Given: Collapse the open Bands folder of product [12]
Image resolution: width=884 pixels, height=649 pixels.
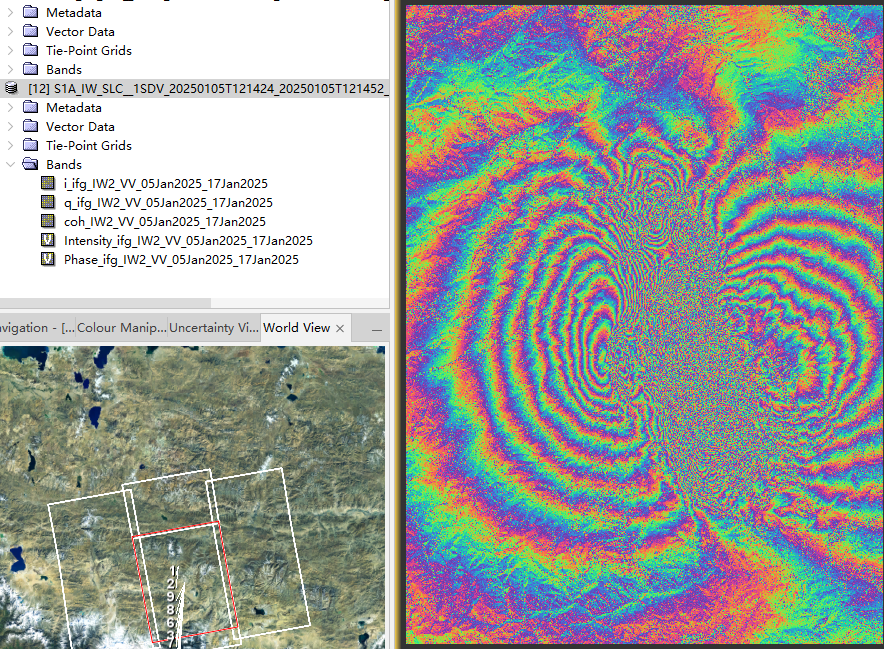Looking at the screenshot, I should point(10,164).
